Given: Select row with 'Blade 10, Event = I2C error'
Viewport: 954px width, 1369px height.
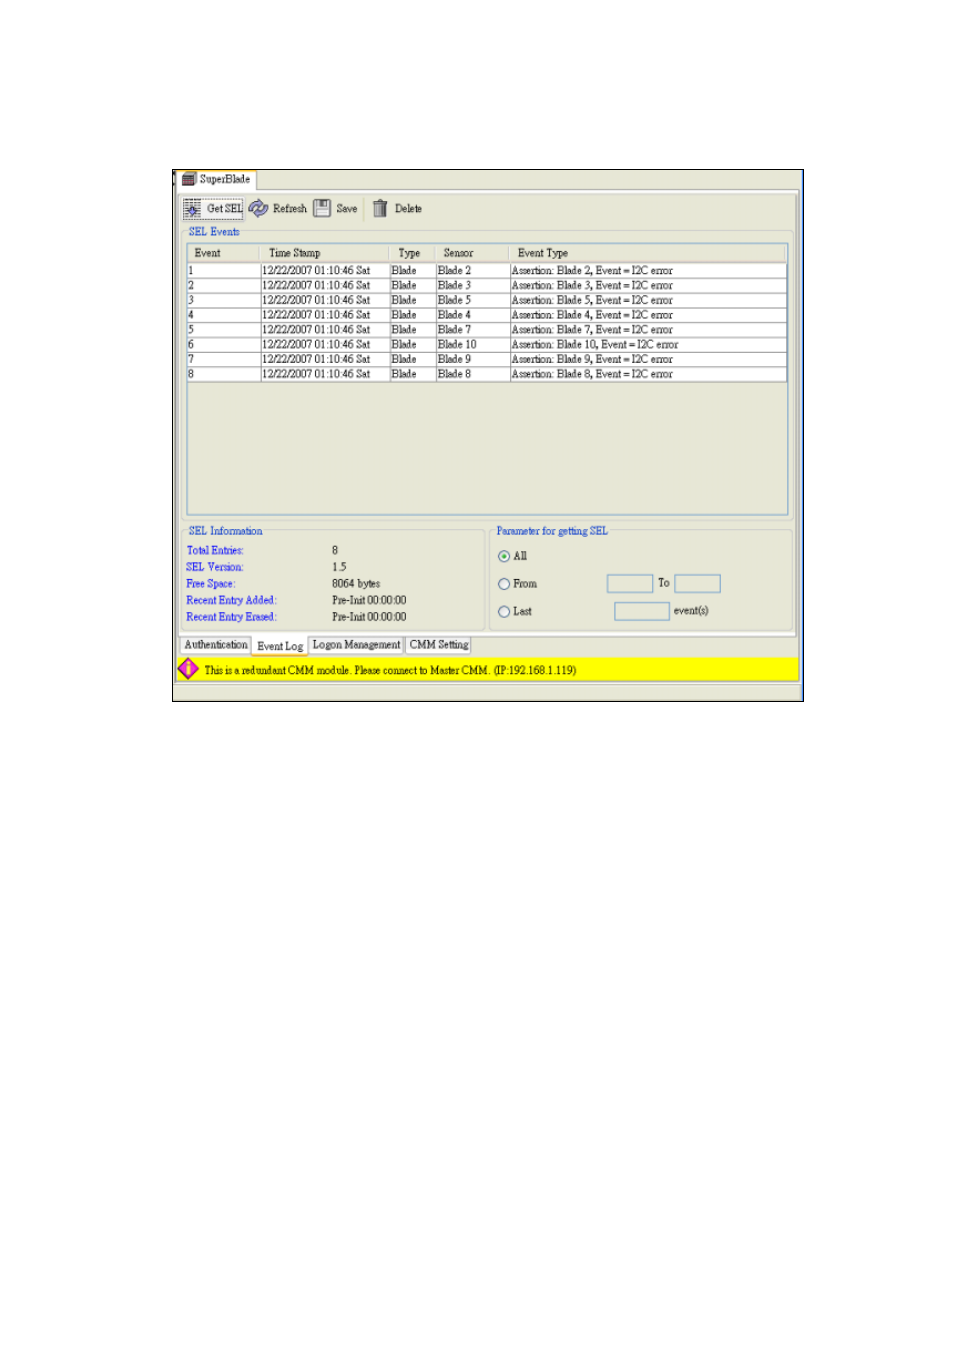Looking at the screenshot, I should [487, 344].
